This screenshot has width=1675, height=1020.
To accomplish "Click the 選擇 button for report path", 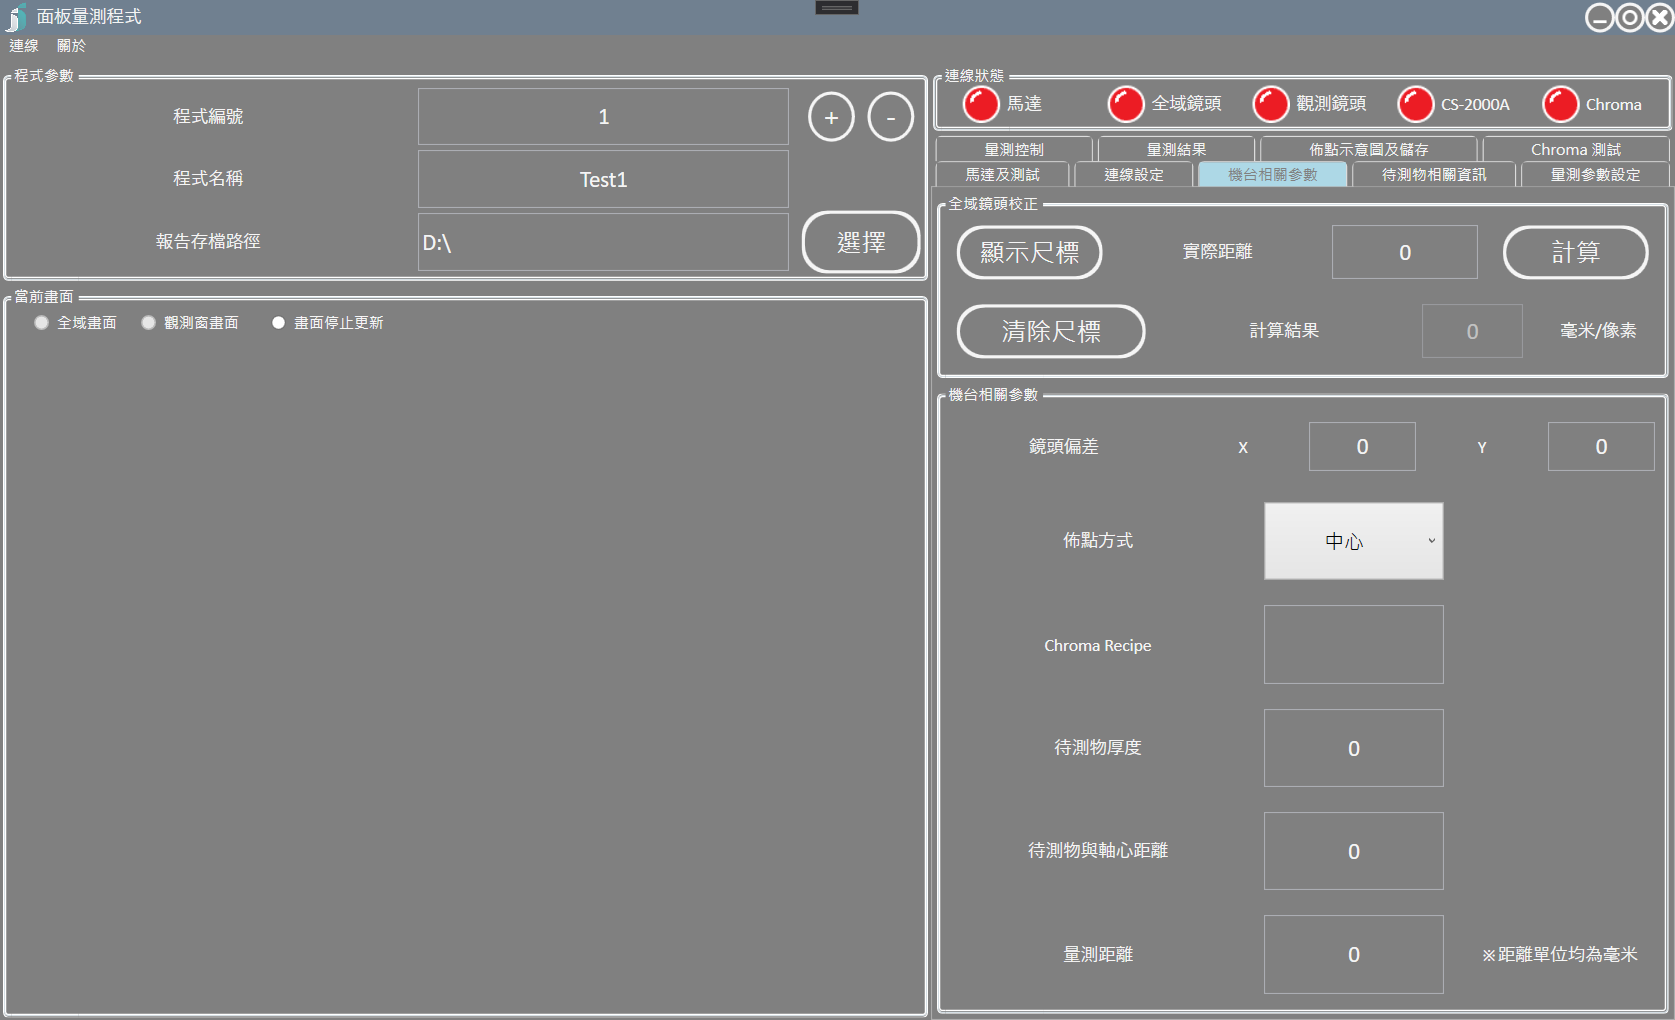I will [x=861, y=242].
